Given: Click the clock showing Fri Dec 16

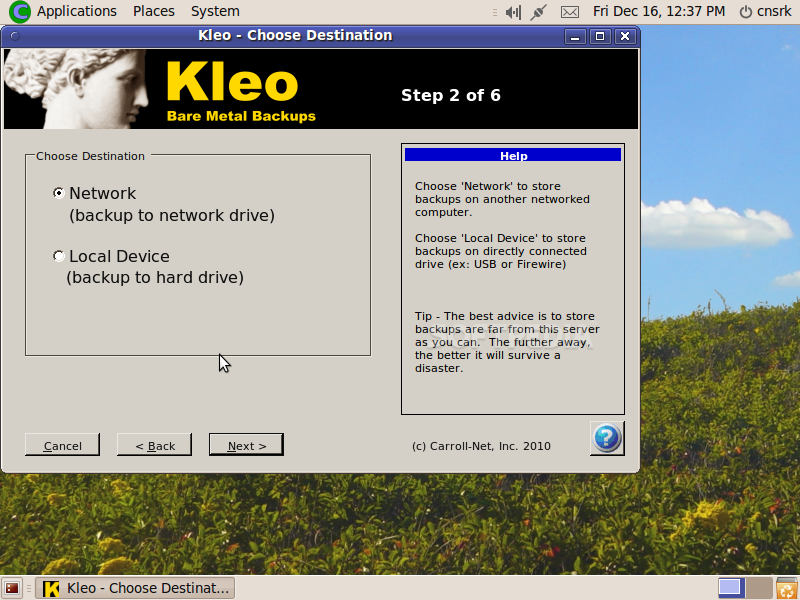Looking at the screenshot, I should click(x=659, y=11).
